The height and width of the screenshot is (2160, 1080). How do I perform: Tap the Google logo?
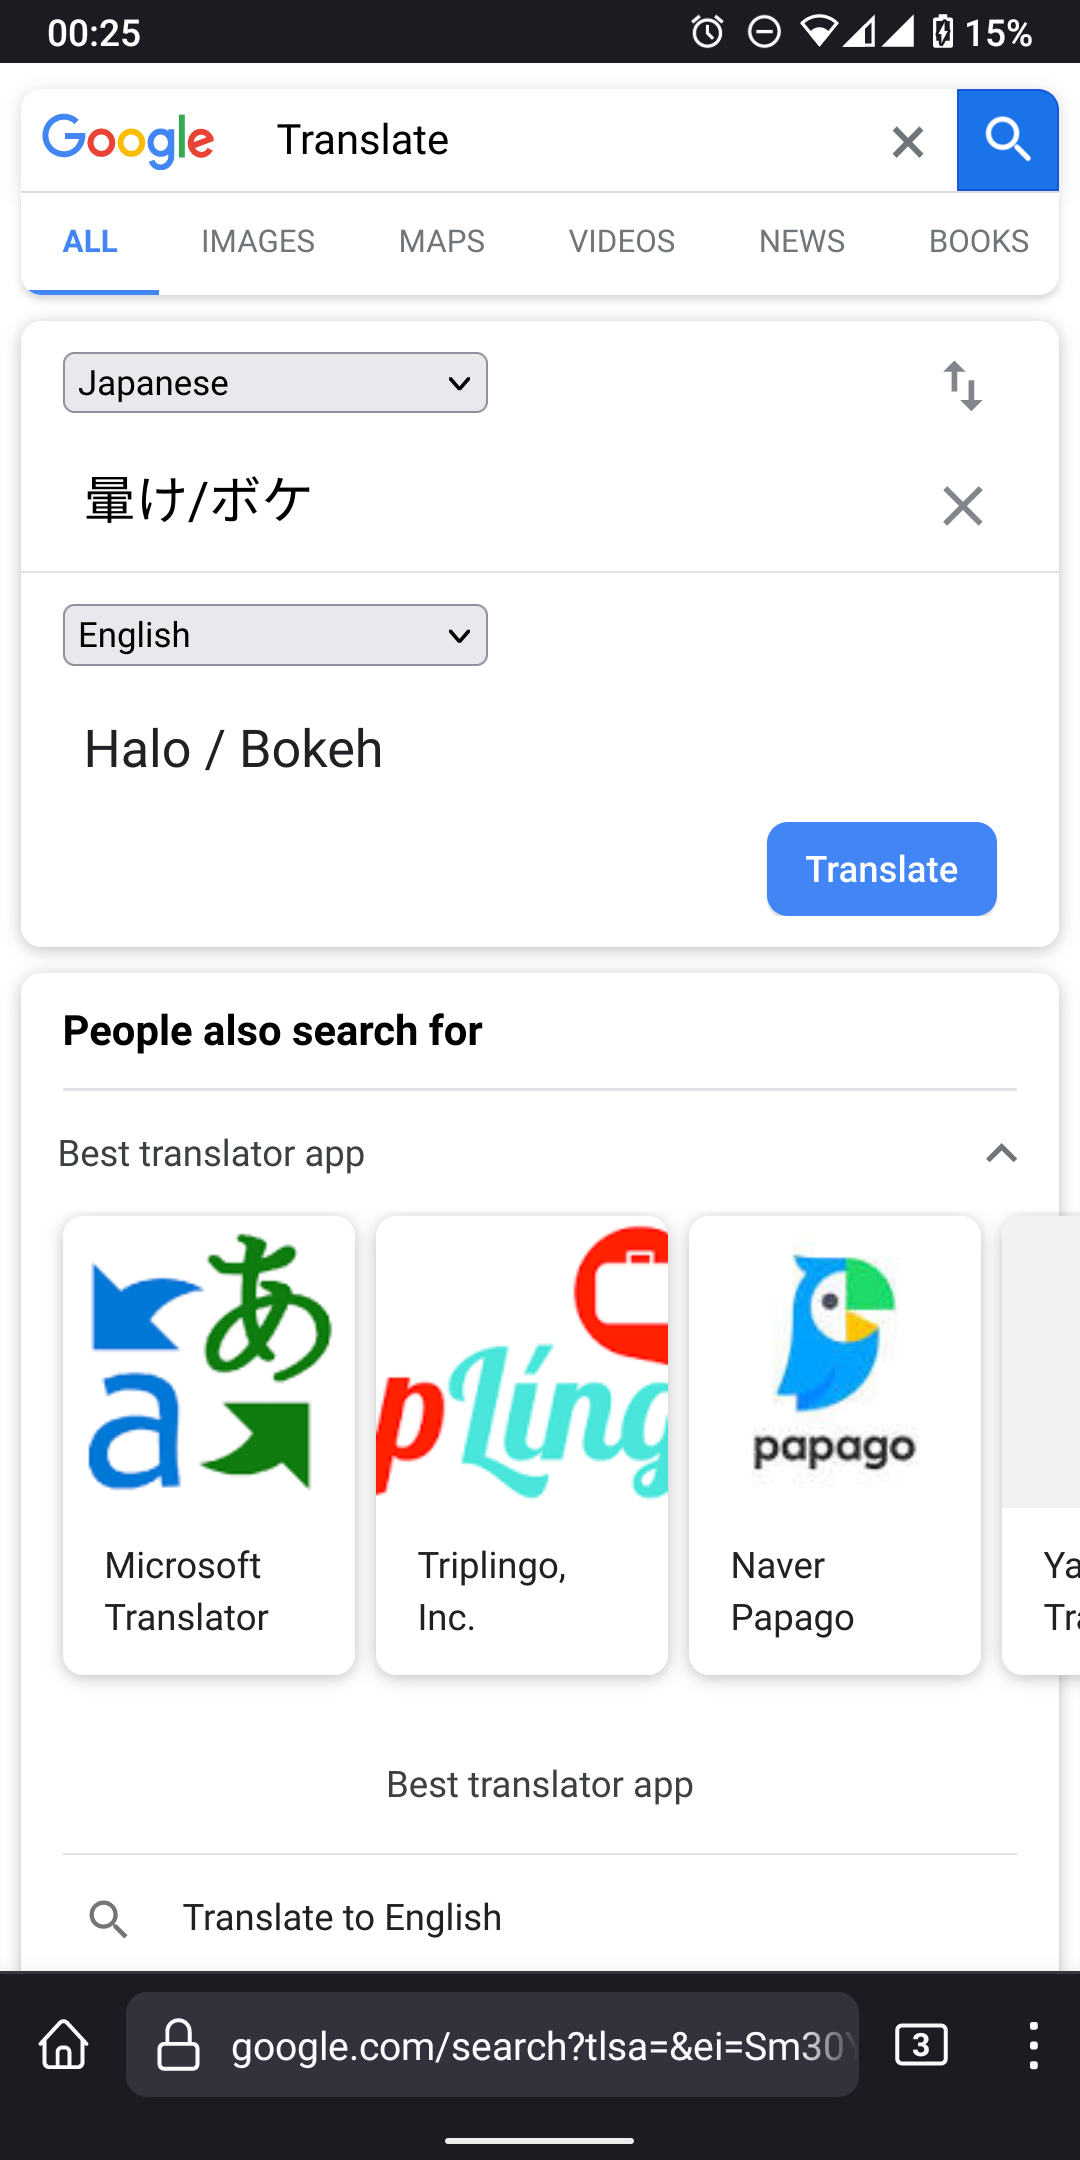point(128,141)
